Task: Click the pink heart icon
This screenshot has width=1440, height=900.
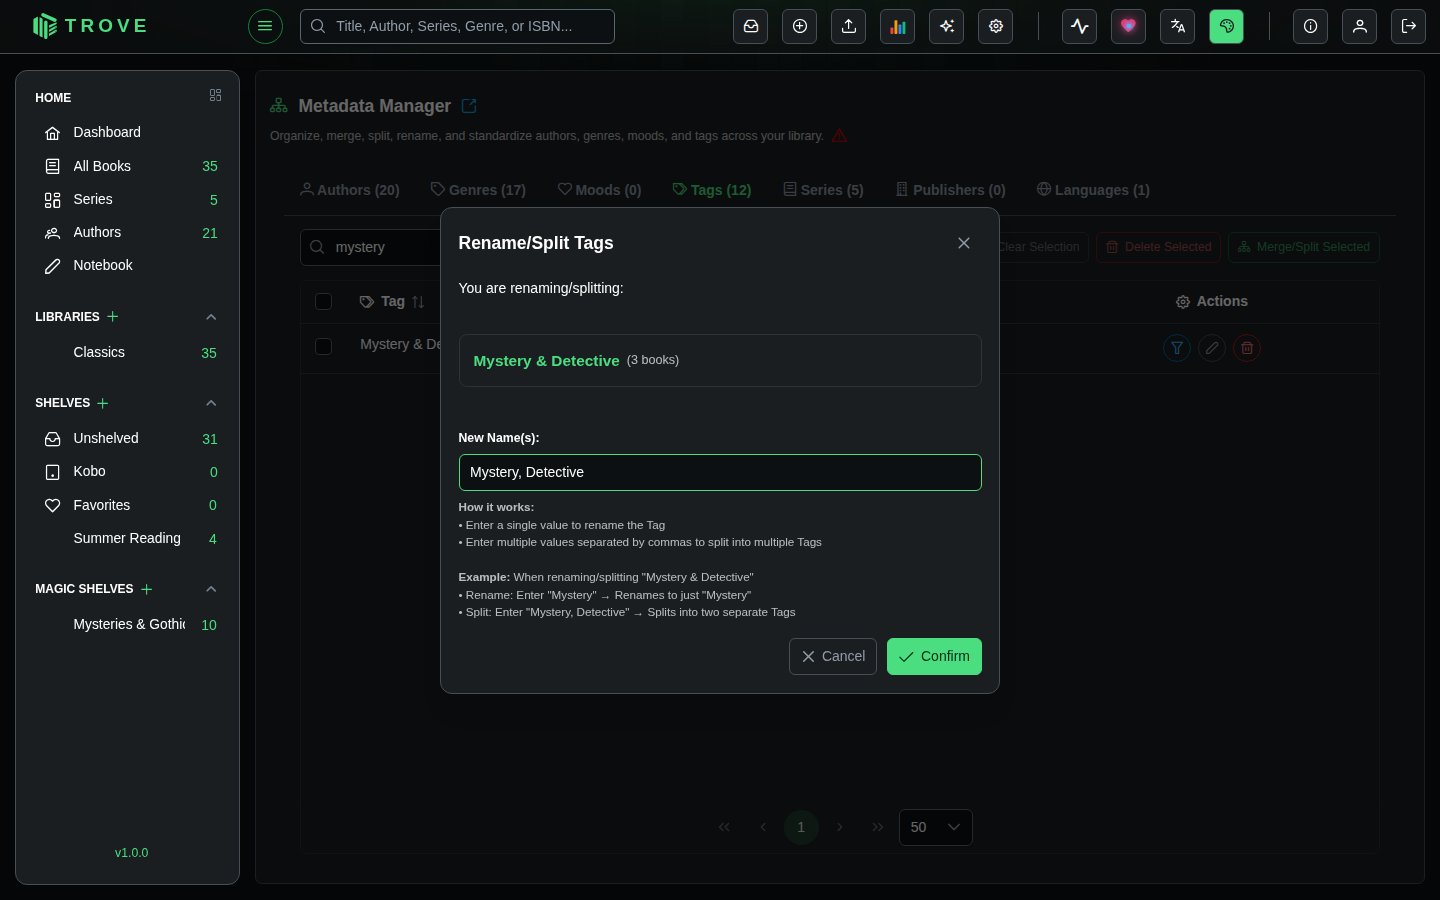Action: coord(1129,26)
